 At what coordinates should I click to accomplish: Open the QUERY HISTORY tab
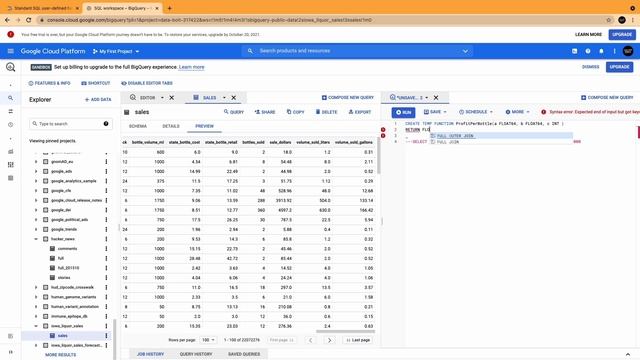196,354
